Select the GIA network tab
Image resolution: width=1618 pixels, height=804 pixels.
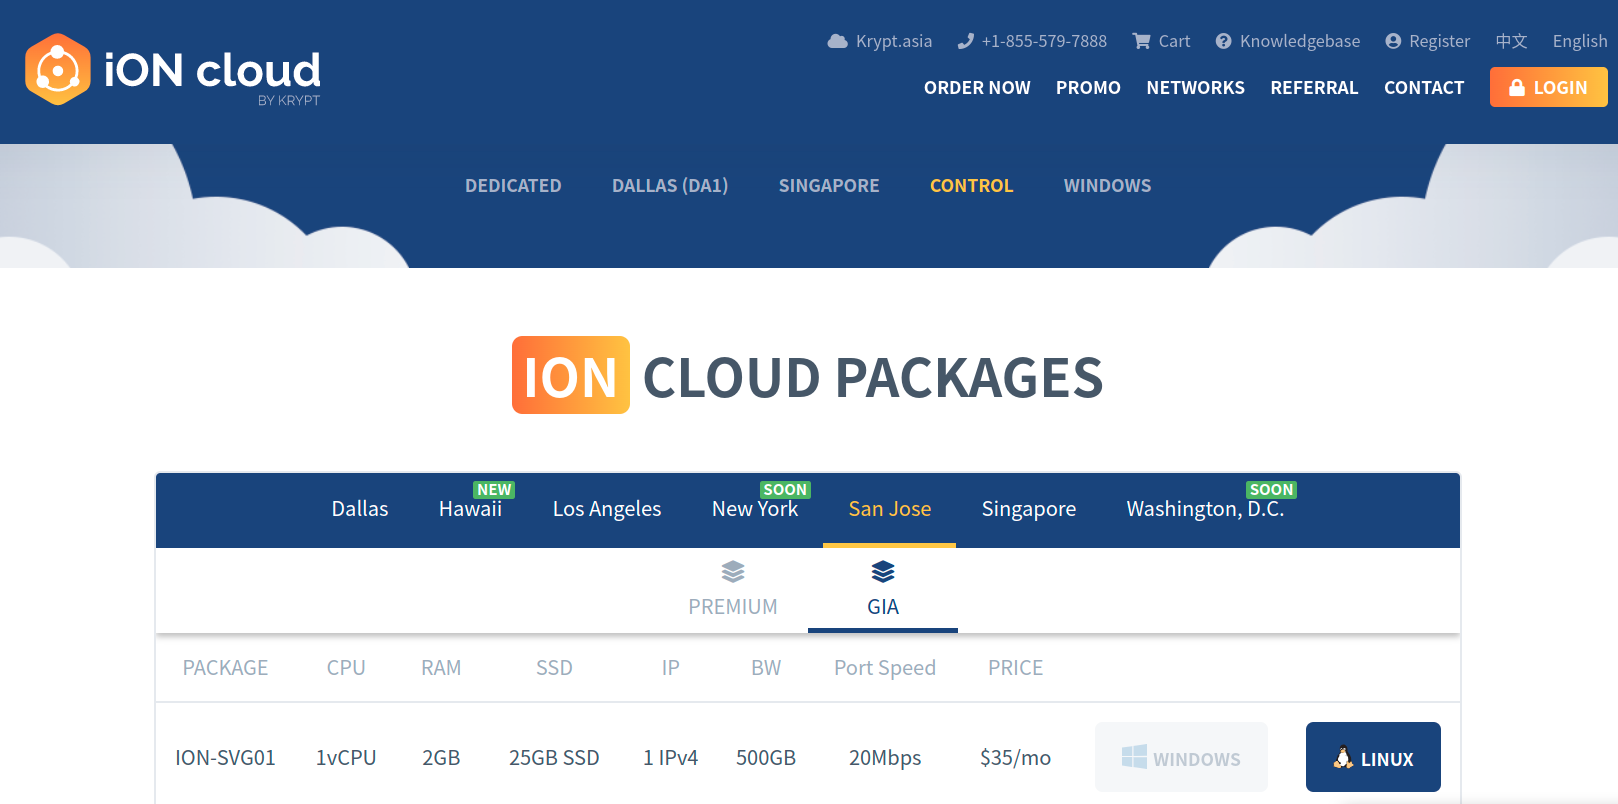[883, 590]
